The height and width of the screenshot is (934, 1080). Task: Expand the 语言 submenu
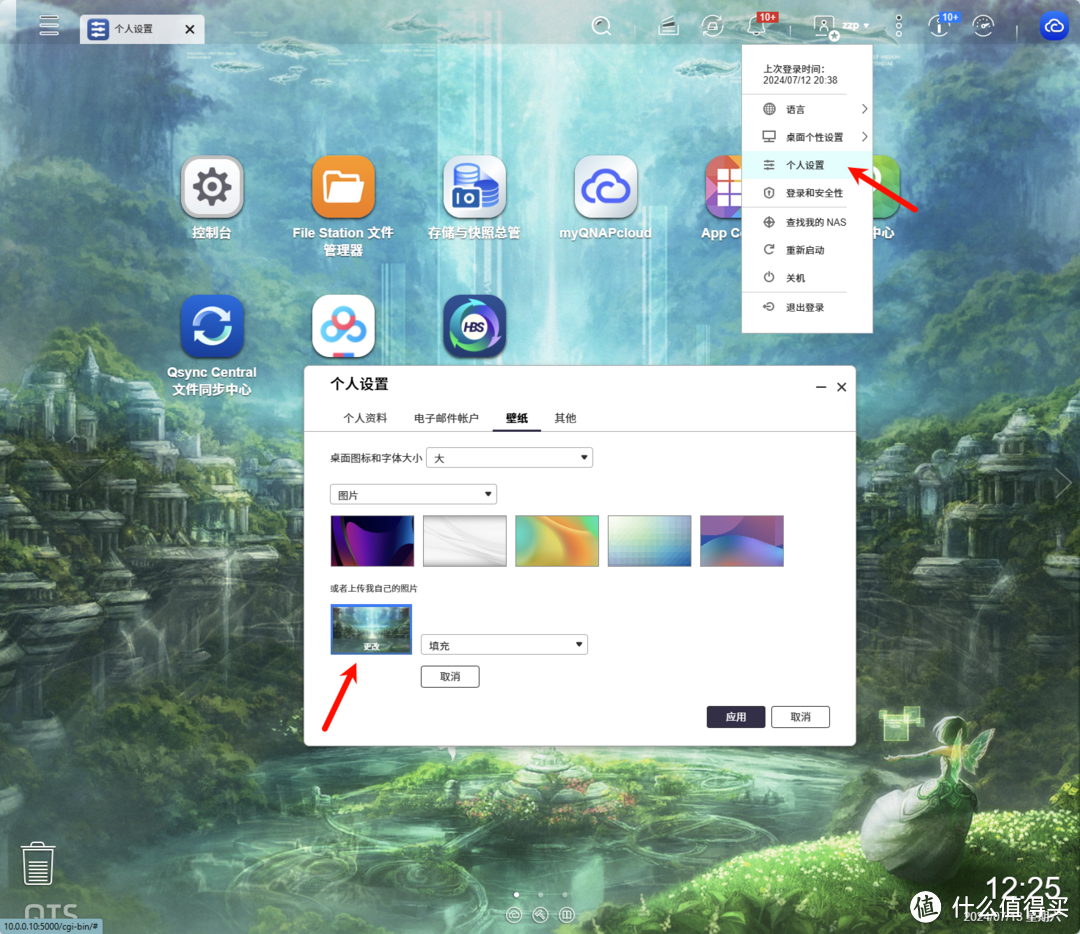pos(807,109)
